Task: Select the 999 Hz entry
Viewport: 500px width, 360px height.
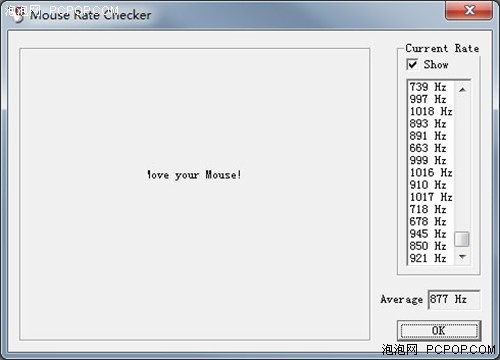Action: pyautogui.click(x=430, y=160)
